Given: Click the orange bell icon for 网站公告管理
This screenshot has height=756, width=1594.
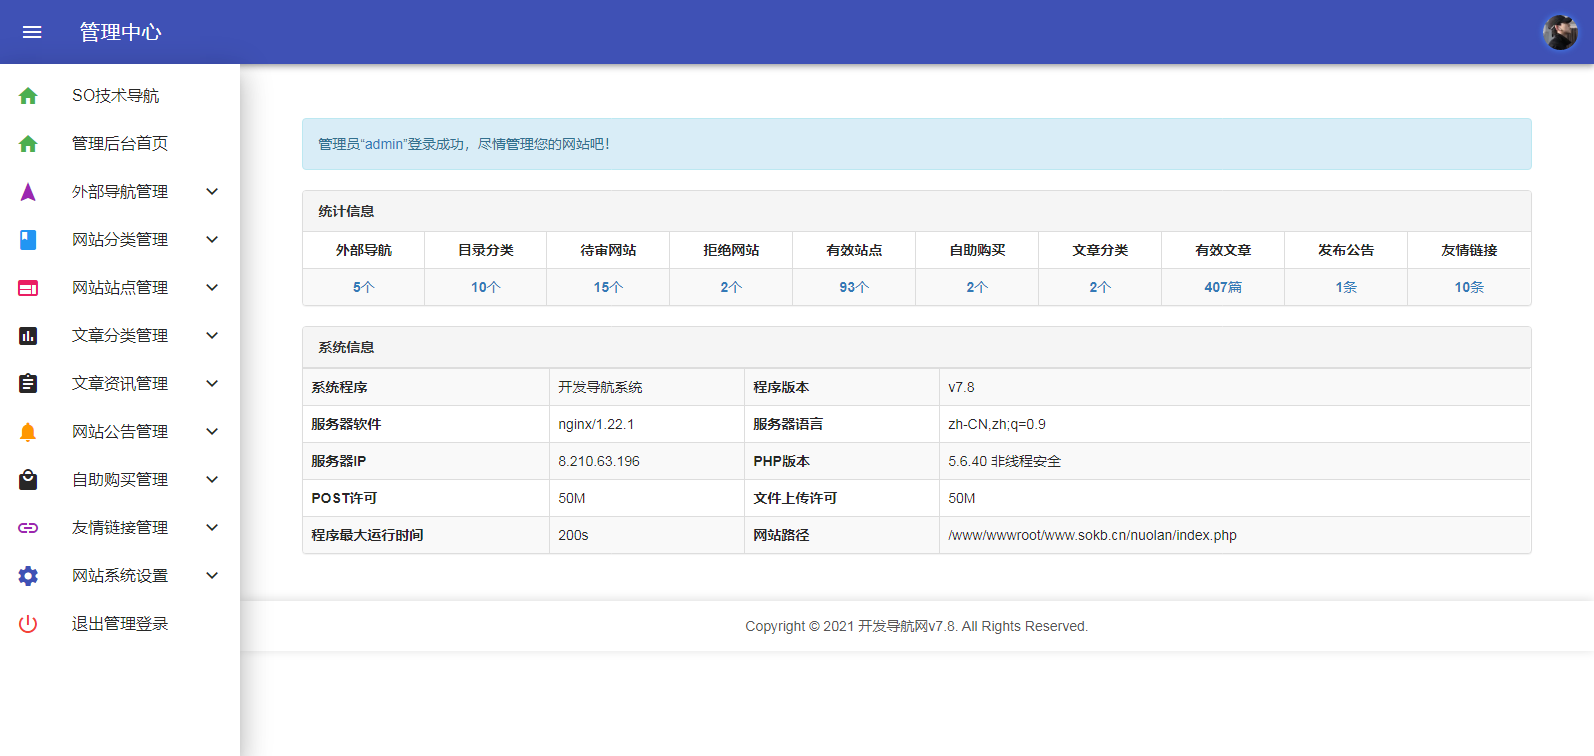Looking at the screenshot, I should pyautogui.click(x=28, y=432).
